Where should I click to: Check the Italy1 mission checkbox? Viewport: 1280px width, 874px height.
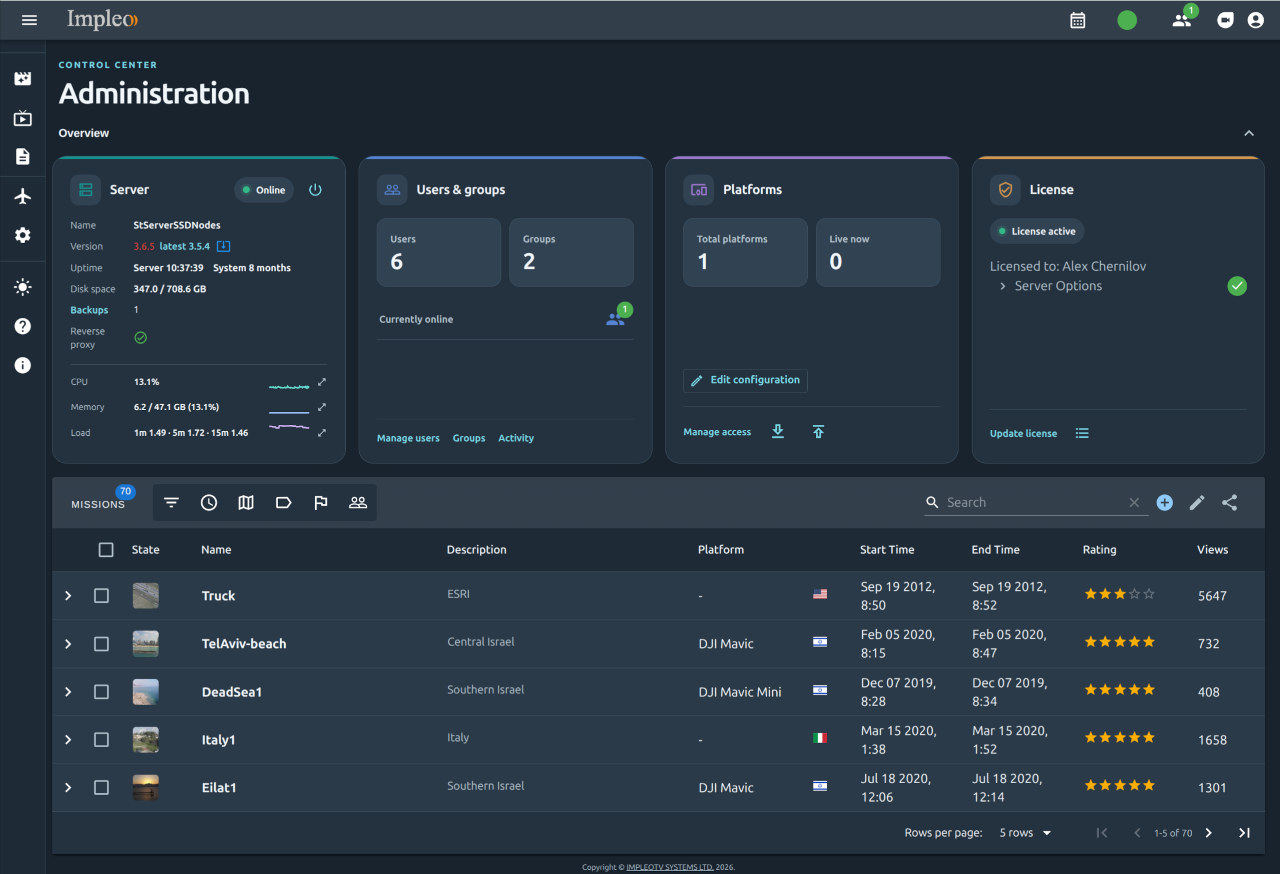[x=101, y=740]
